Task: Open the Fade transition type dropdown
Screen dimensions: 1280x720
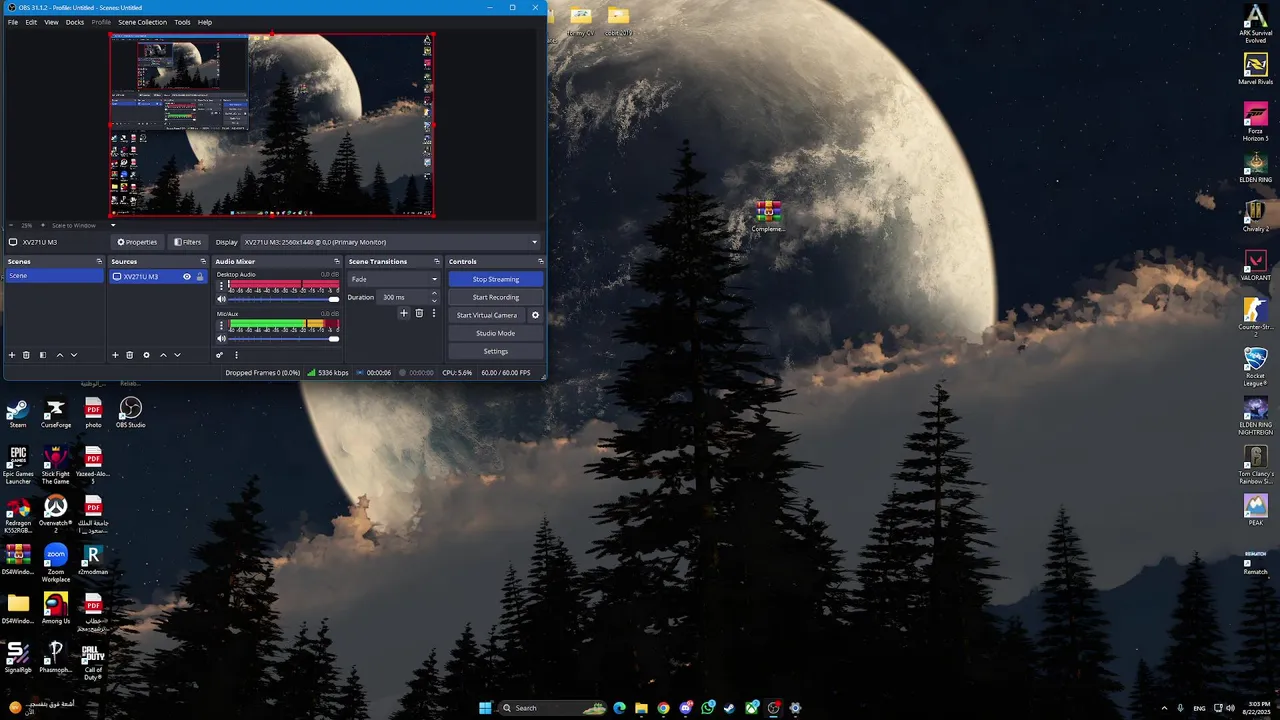Action: click(x=393, y=279)
